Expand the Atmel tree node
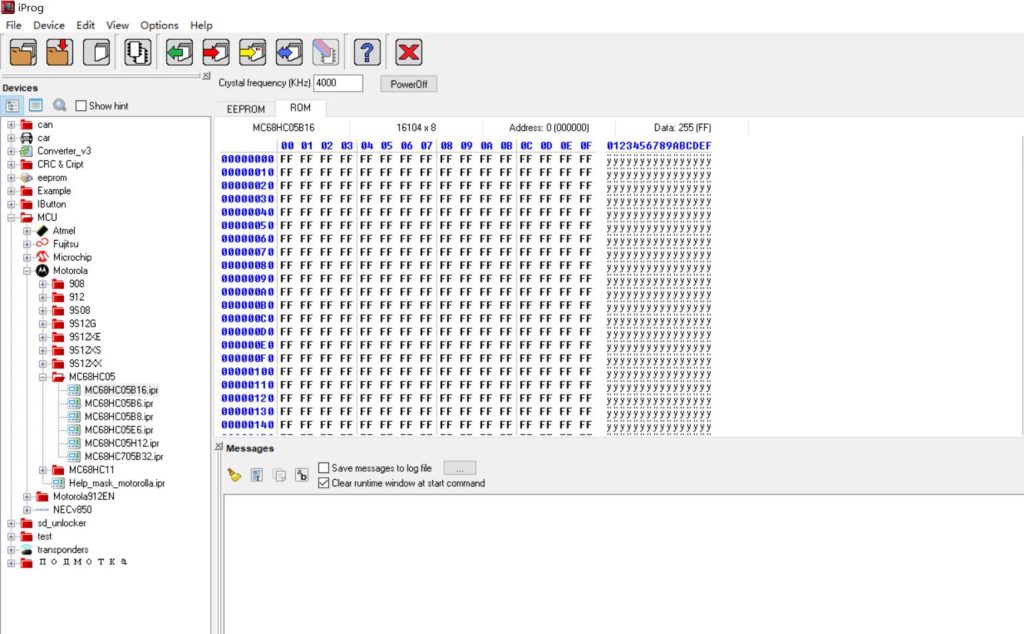 [x=28, y=231]
